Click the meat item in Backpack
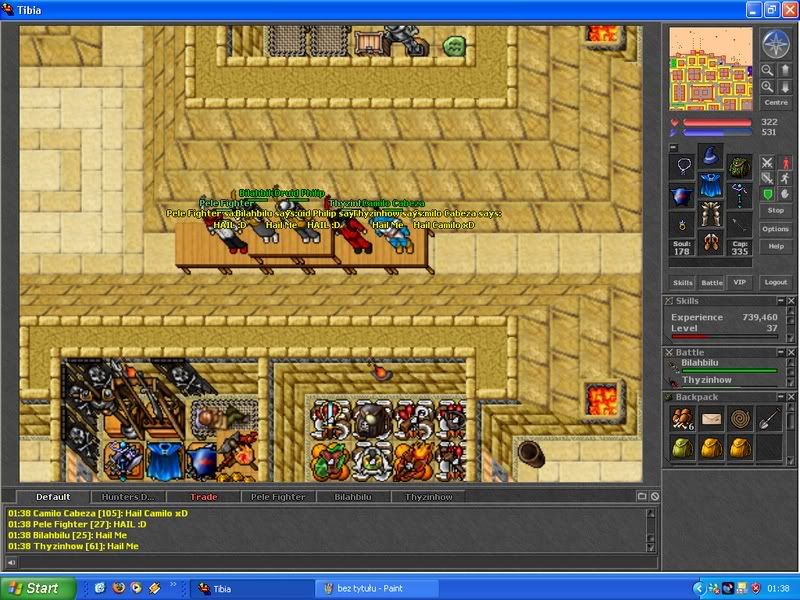This screenshot has height=600, width=800. click(x=682, y=418)
